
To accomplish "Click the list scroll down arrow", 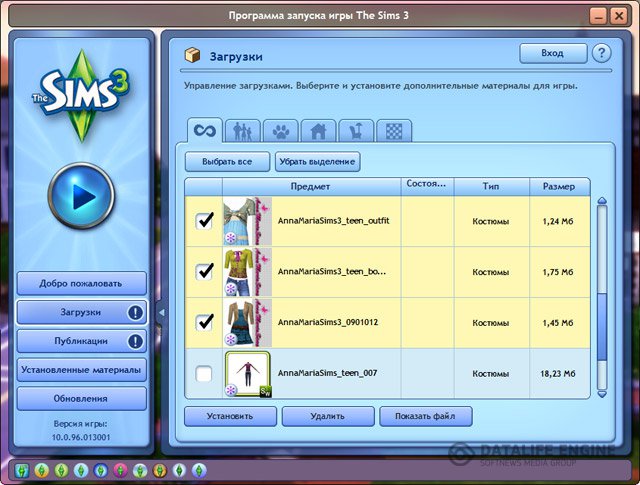I will click(x=602, y=394).
